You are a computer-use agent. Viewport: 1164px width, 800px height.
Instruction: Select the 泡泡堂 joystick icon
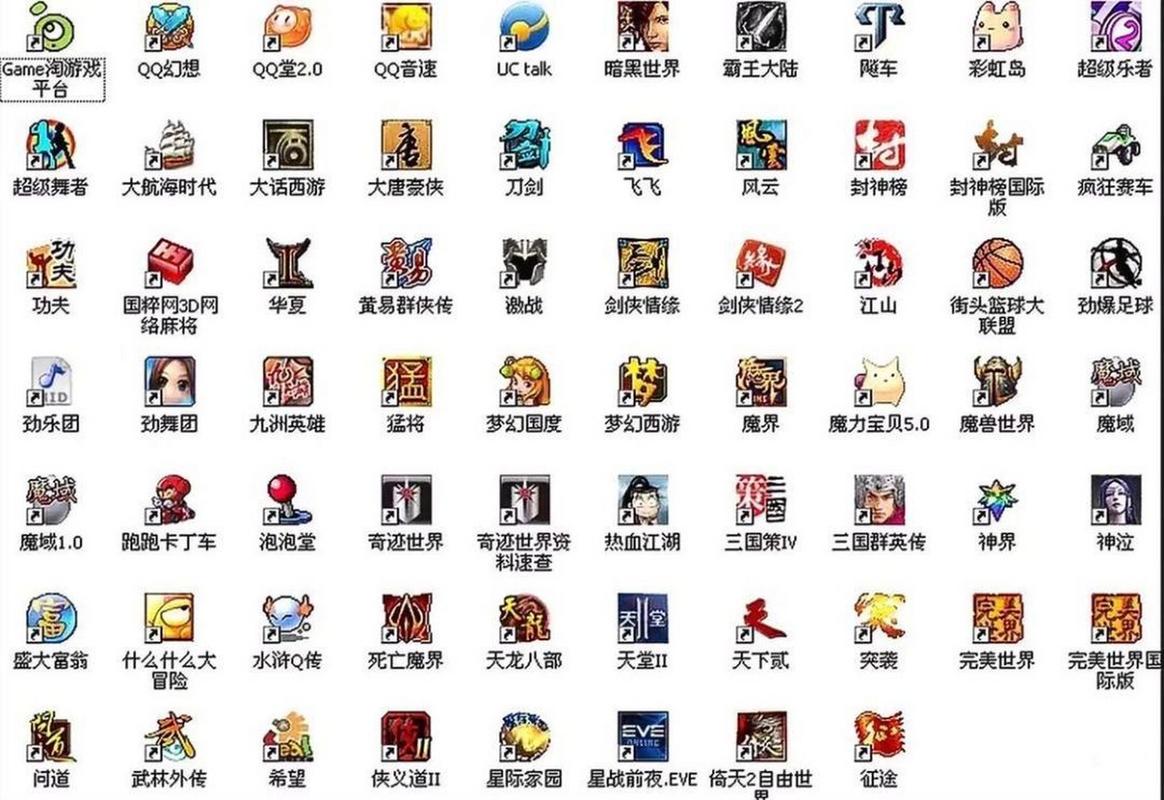pos(288,500)
